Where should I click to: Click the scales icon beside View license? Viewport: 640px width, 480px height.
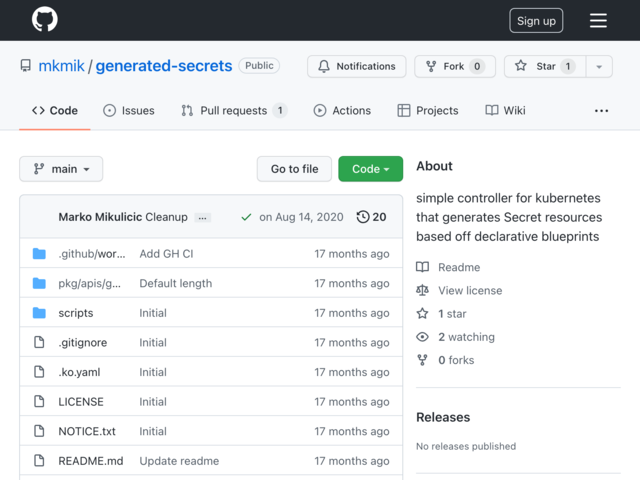pos(422,290)
